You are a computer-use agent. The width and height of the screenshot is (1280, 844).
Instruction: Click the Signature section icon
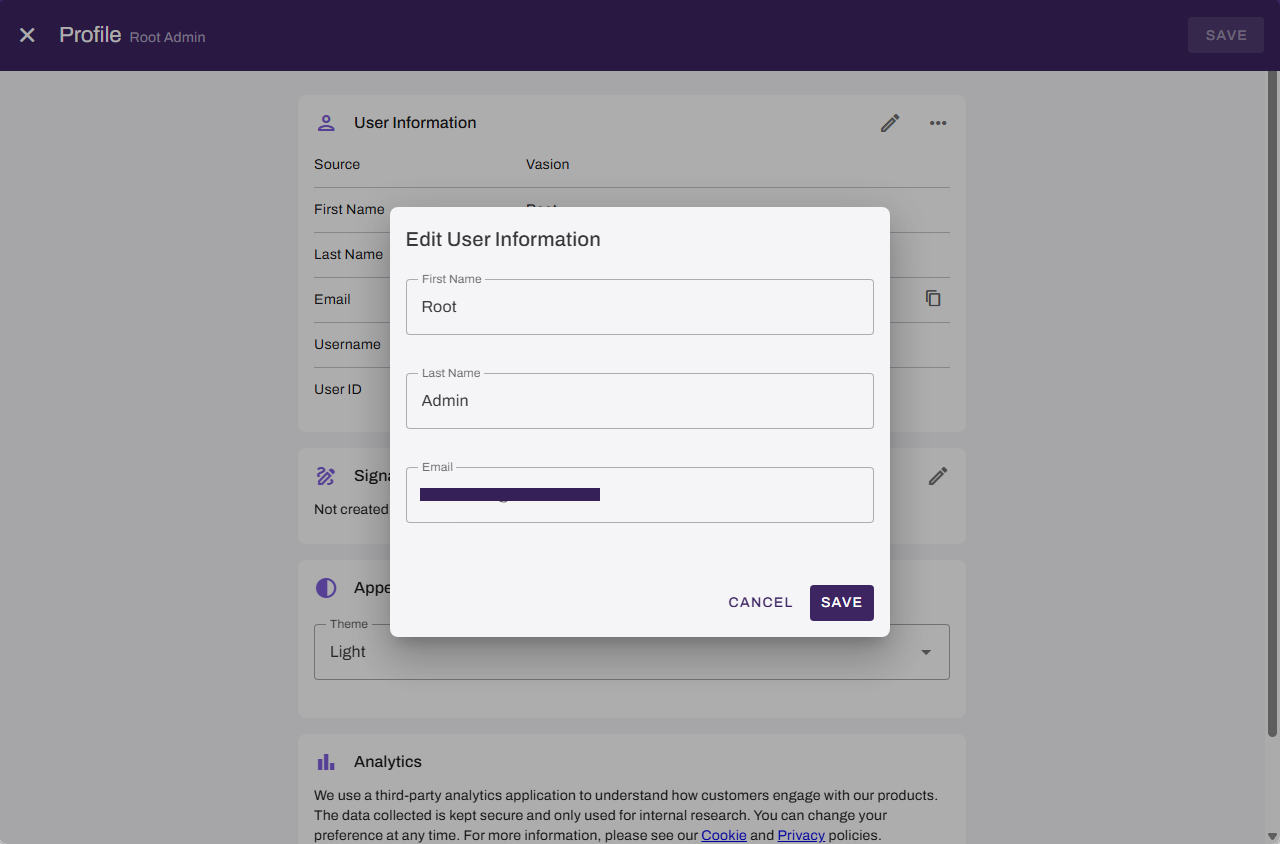pos(326,476)
